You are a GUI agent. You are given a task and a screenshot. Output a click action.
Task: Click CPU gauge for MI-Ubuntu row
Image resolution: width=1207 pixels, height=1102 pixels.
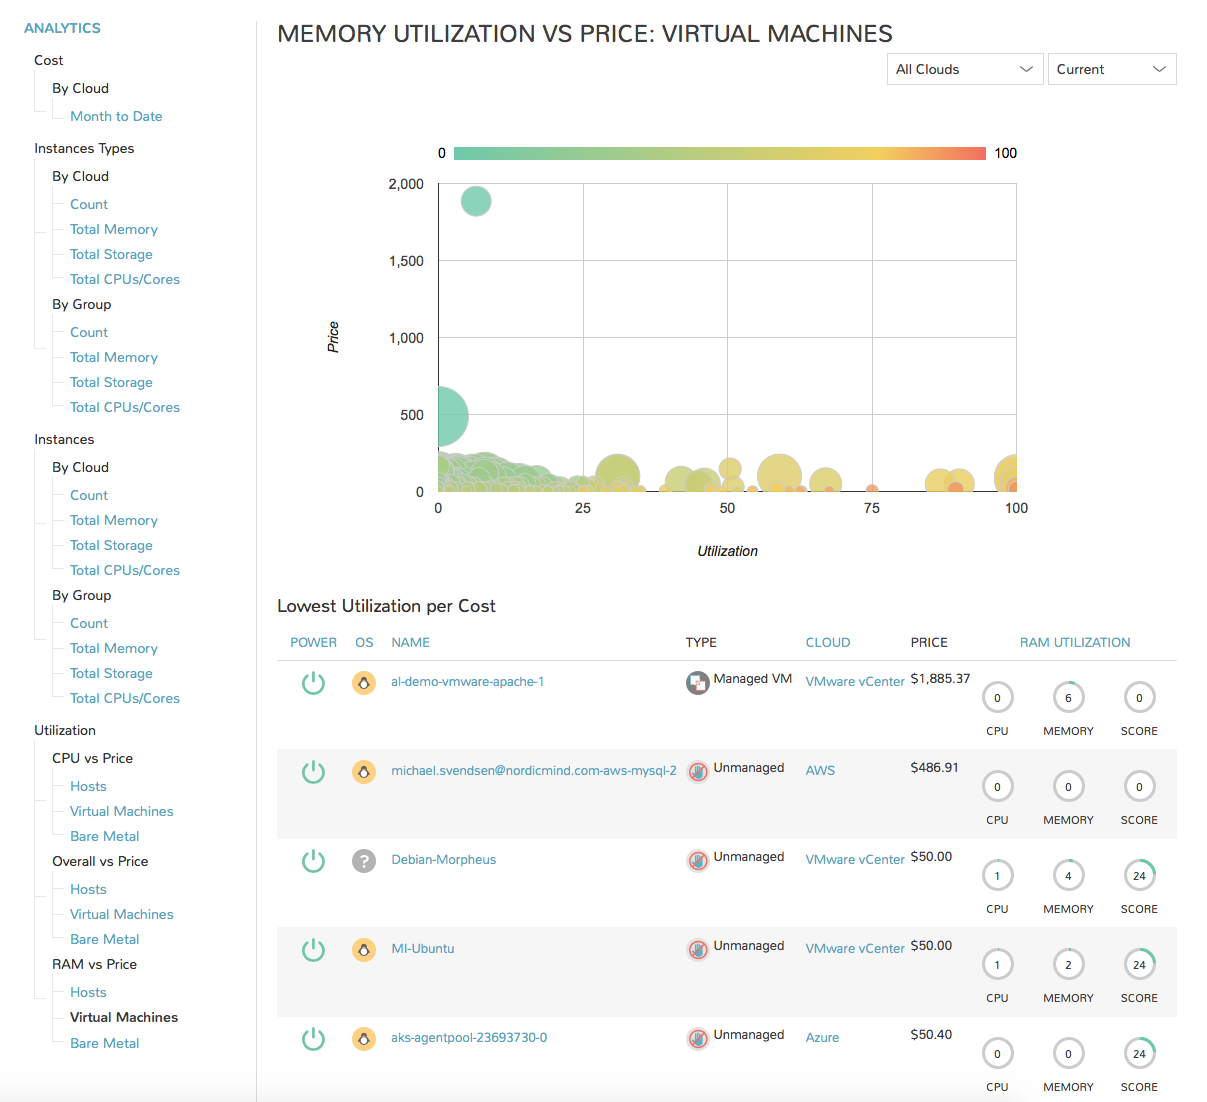997,965
